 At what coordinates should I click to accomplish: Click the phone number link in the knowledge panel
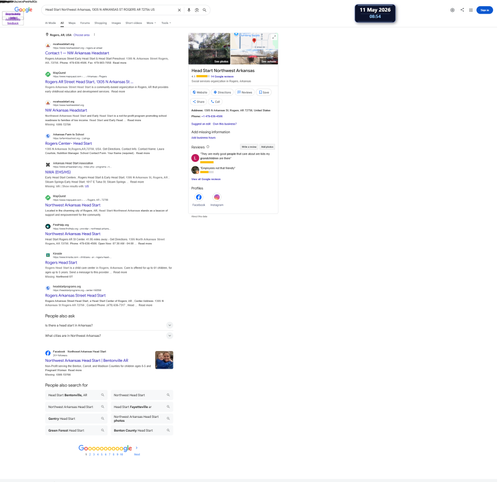click(212, 116)
